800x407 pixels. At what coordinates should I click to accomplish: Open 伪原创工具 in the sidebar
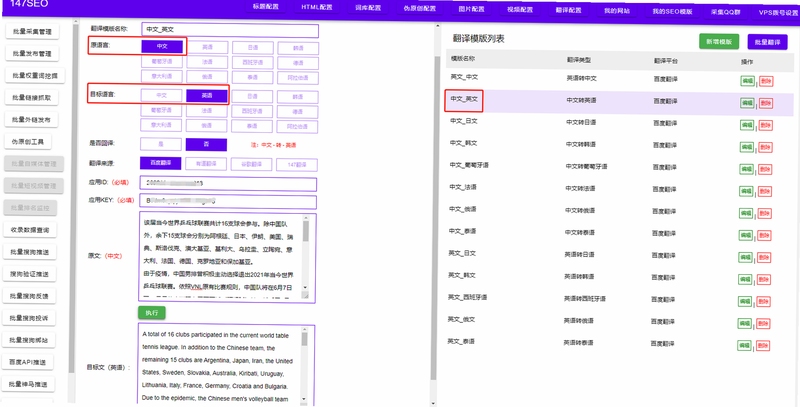(x=28, y=142)
